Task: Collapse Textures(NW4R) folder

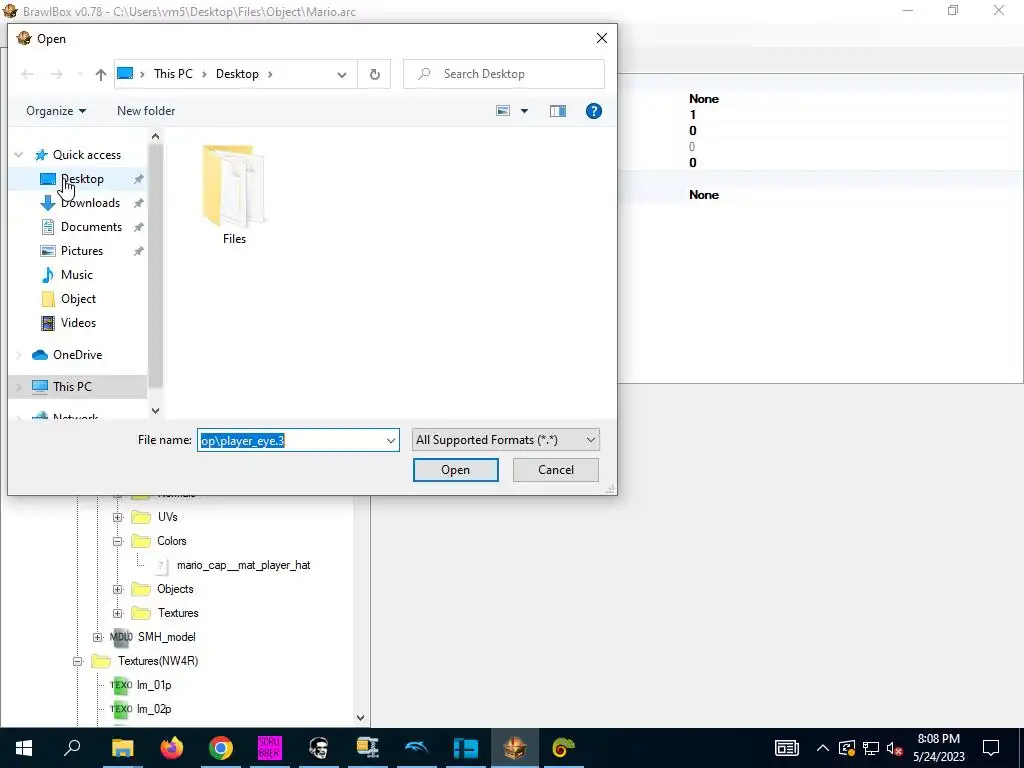Action: click(x=77, y=662)
